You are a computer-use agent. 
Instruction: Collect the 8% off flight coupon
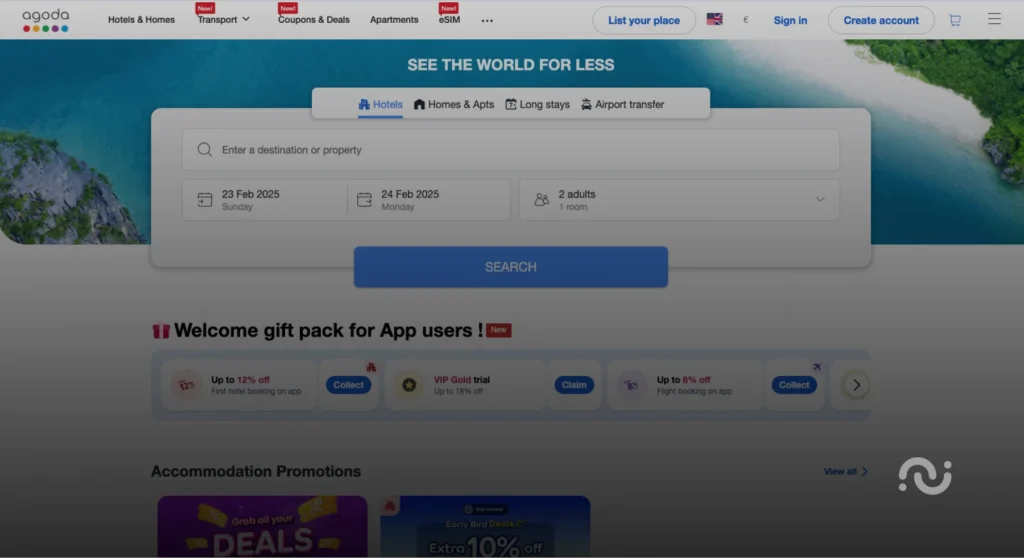pyautogui.click(x=793, y=385)
